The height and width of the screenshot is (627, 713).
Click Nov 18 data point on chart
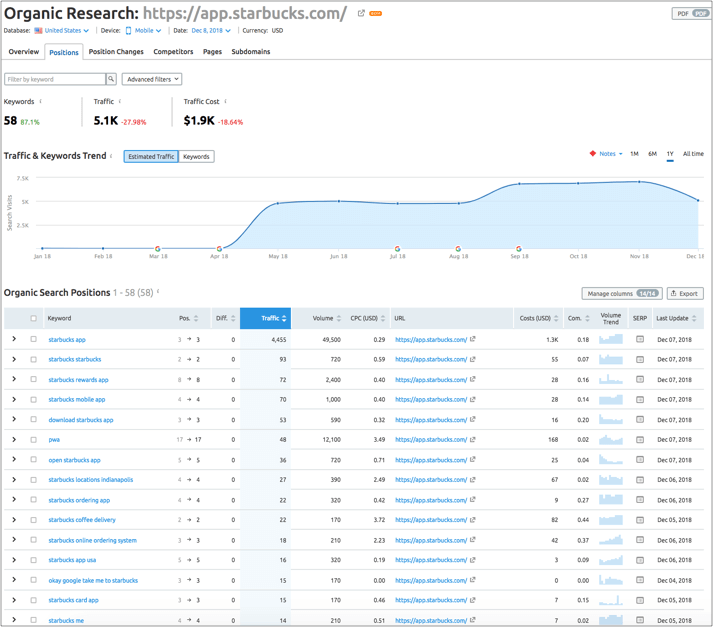[639, 182]
